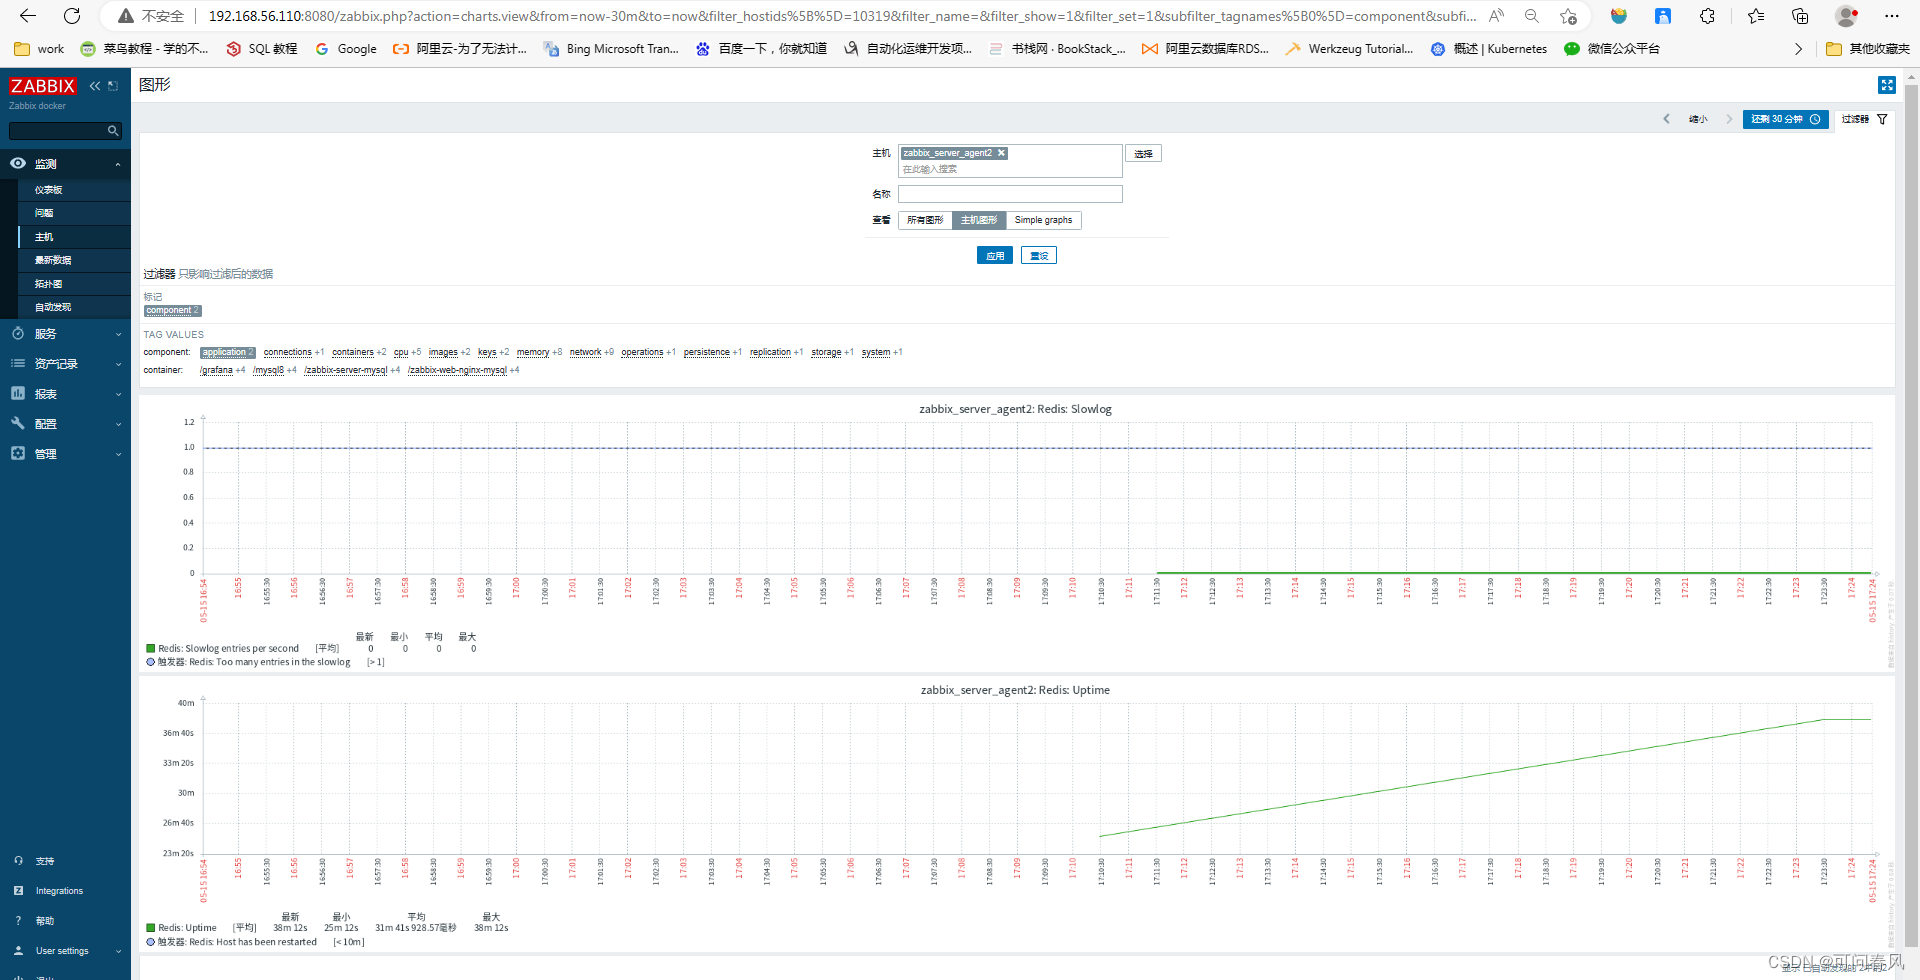Open the browser extensions puzzle icon
The height and width of the screenshot is (980, 1920).
[1707, 16]
